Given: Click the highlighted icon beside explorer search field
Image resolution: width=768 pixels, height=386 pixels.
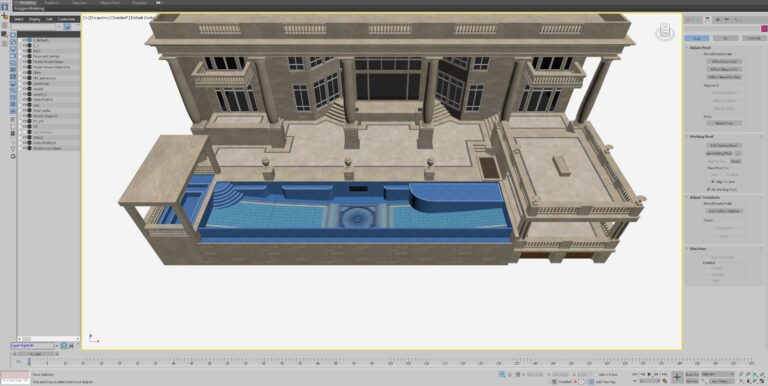Looking at the screenshot, I should tap(68, 26).
